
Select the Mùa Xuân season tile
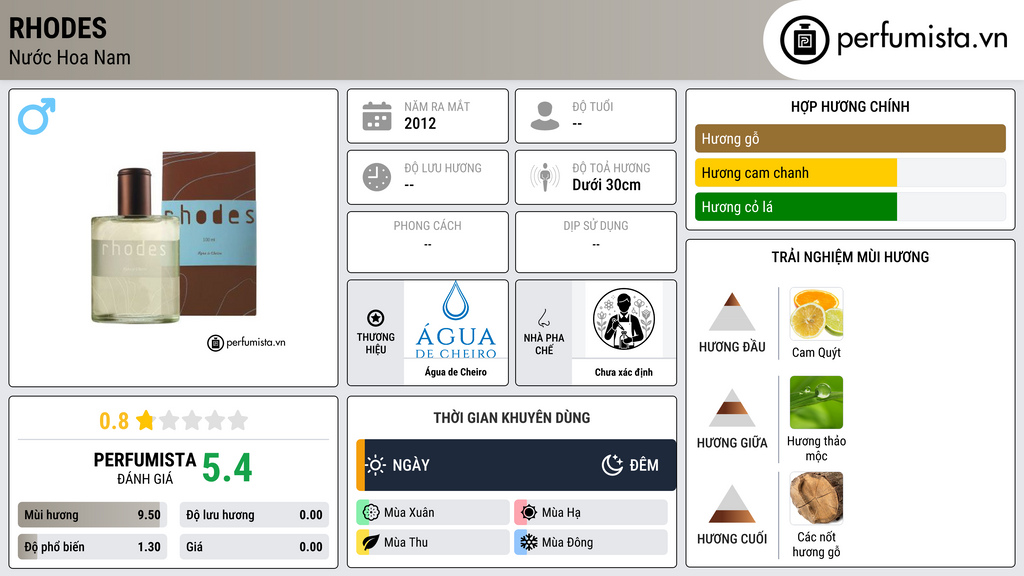click(432, 513)
